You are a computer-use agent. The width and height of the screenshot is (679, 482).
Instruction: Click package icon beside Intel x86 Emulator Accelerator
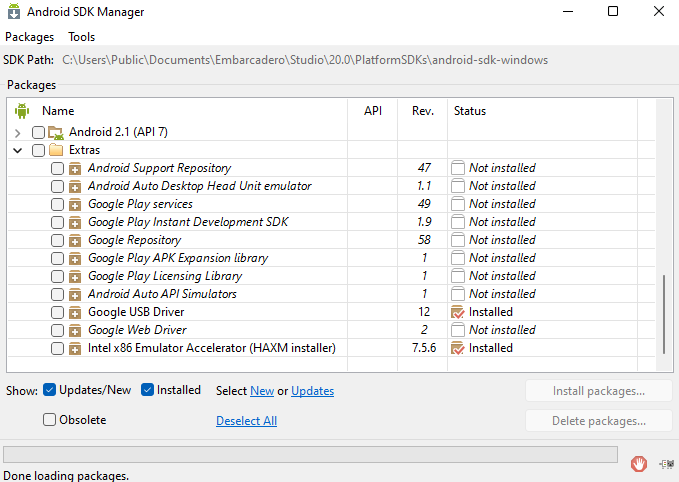point(75,349)
